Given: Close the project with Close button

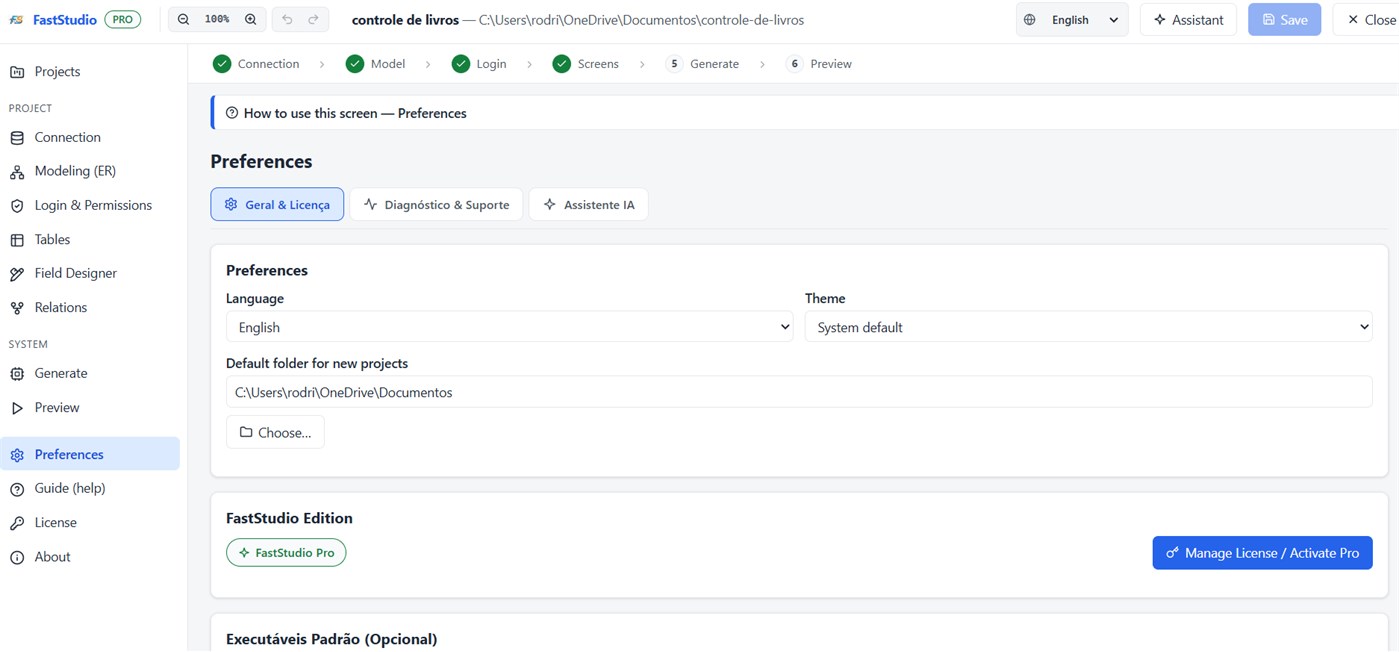Looking at the screenshot, I should click(1366, 19).
